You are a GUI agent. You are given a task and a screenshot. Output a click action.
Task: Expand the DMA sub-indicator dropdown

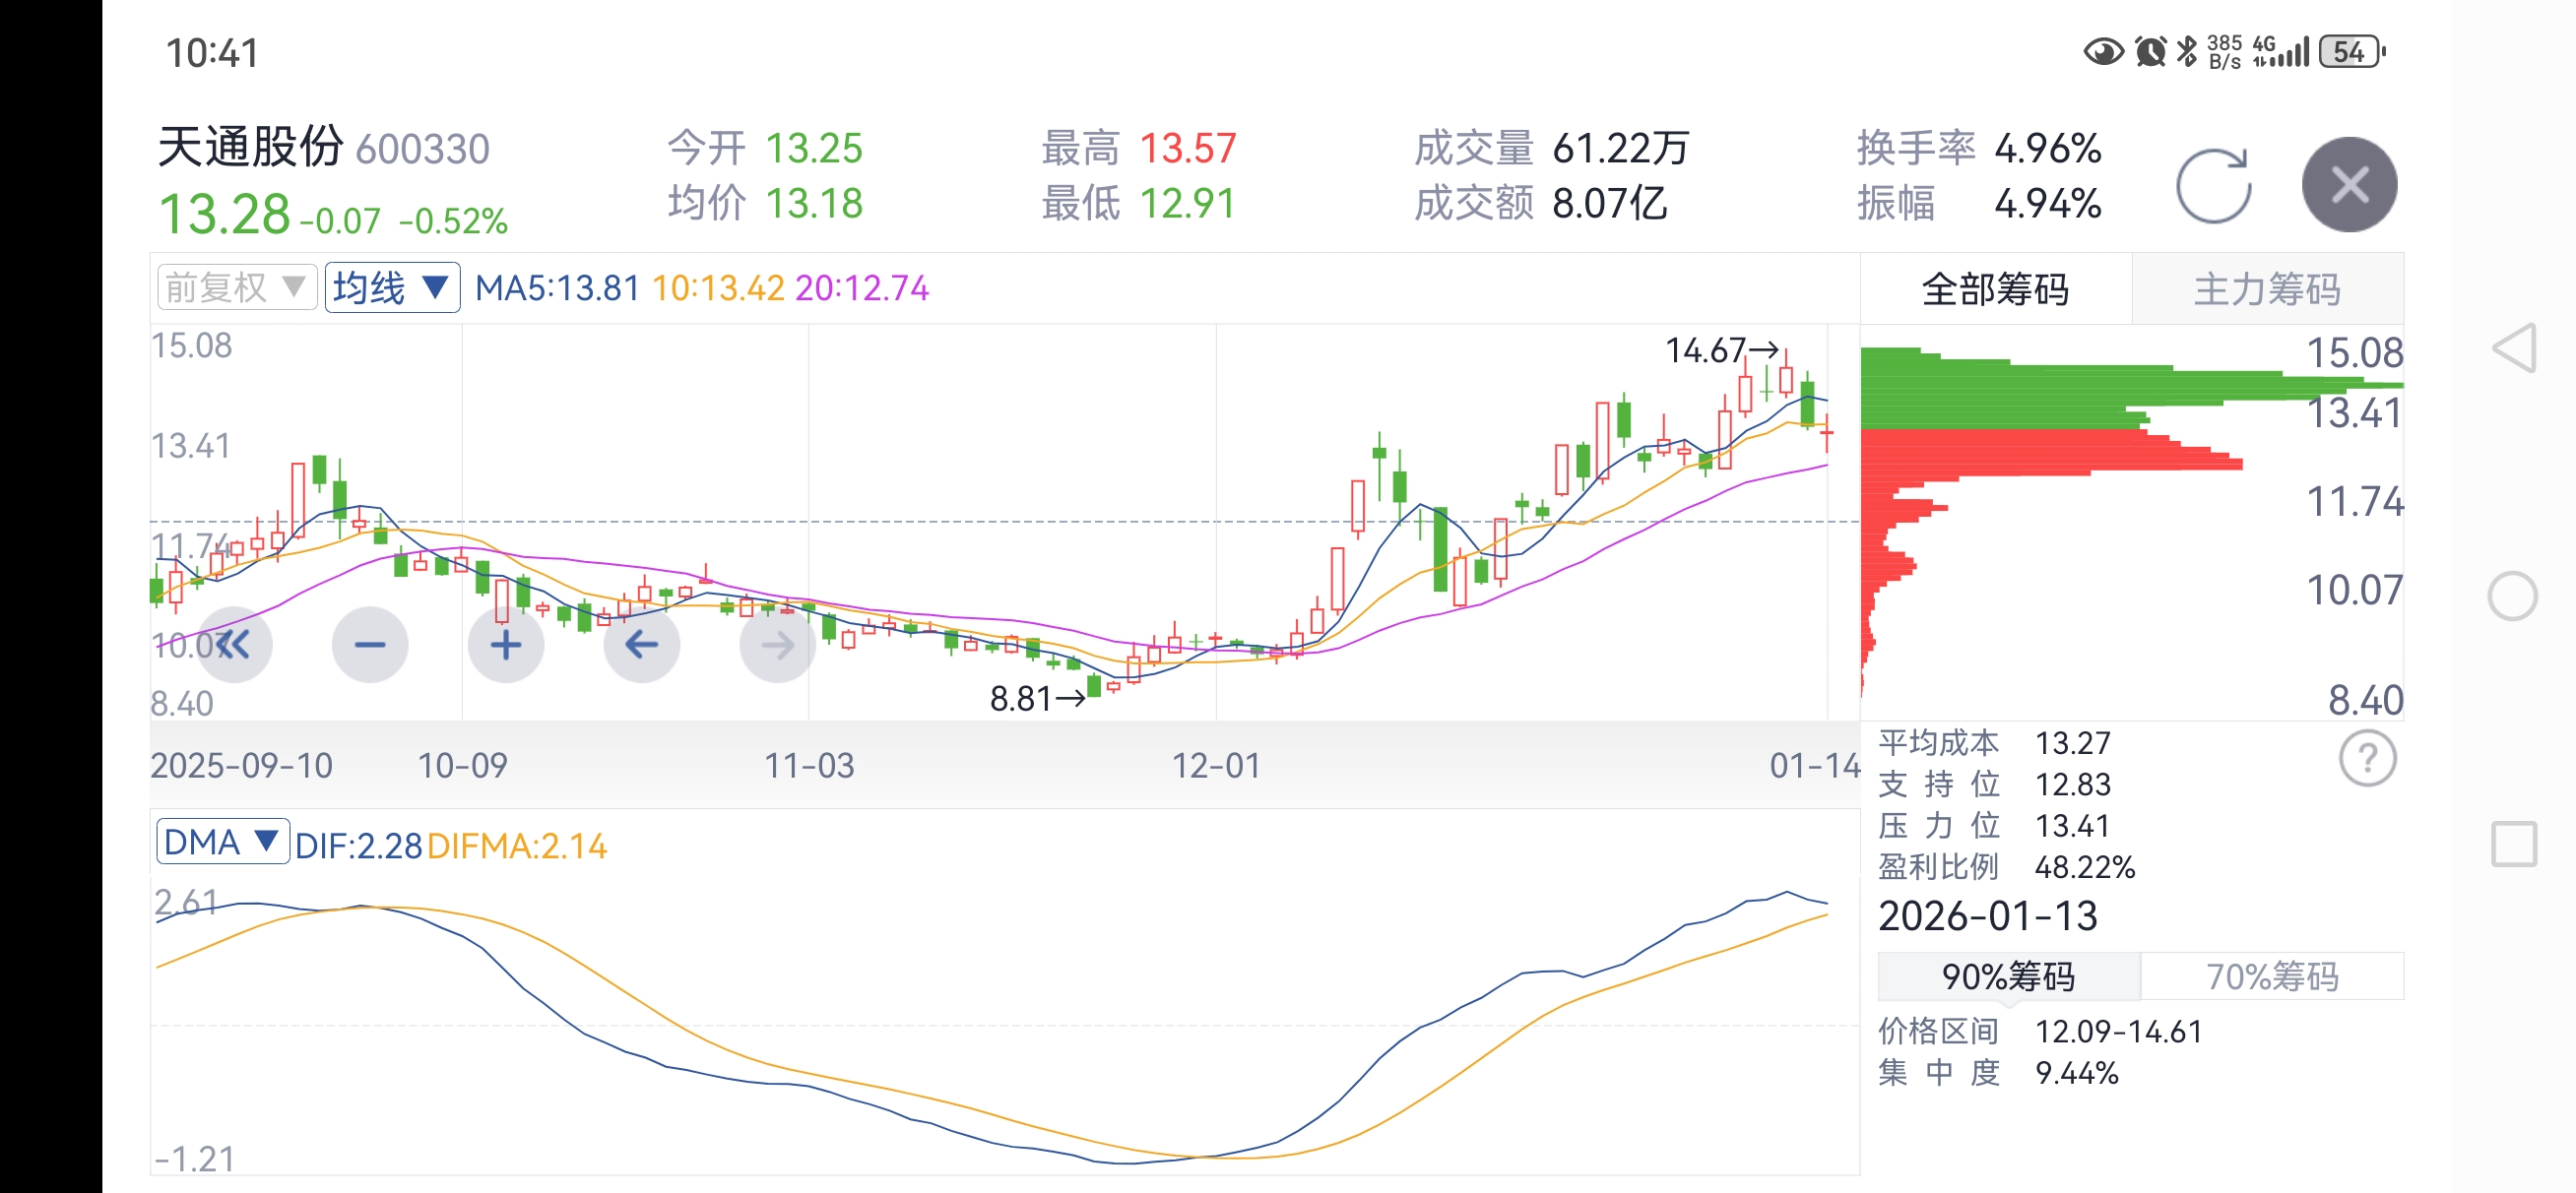click(x=222, y=842)
